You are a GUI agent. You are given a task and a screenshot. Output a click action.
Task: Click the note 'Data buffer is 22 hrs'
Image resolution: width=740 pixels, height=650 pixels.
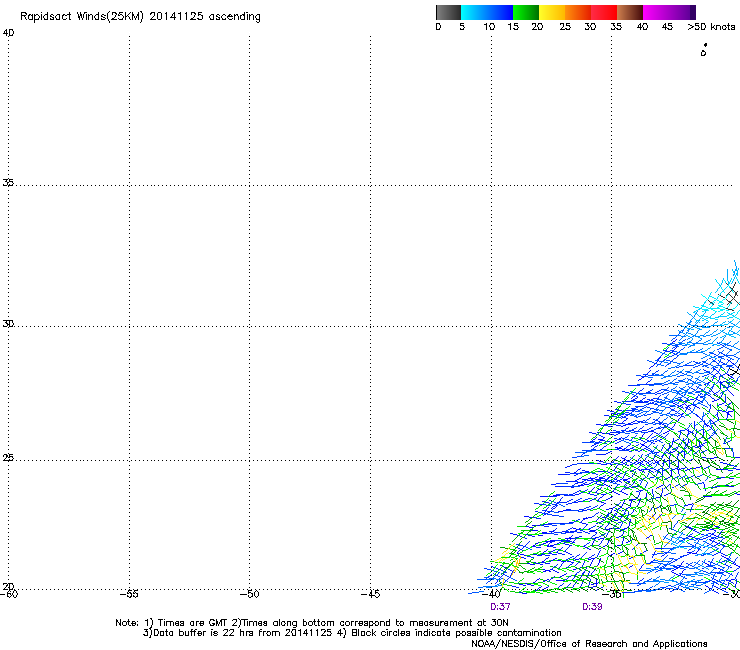(202, 633)
